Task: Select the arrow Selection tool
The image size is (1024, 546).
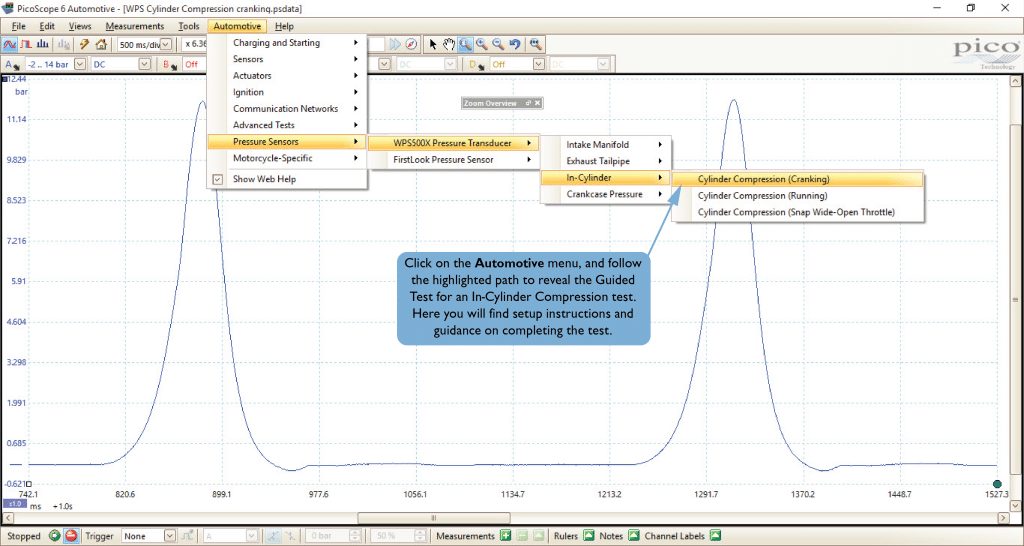Action: tap(432, 44)
